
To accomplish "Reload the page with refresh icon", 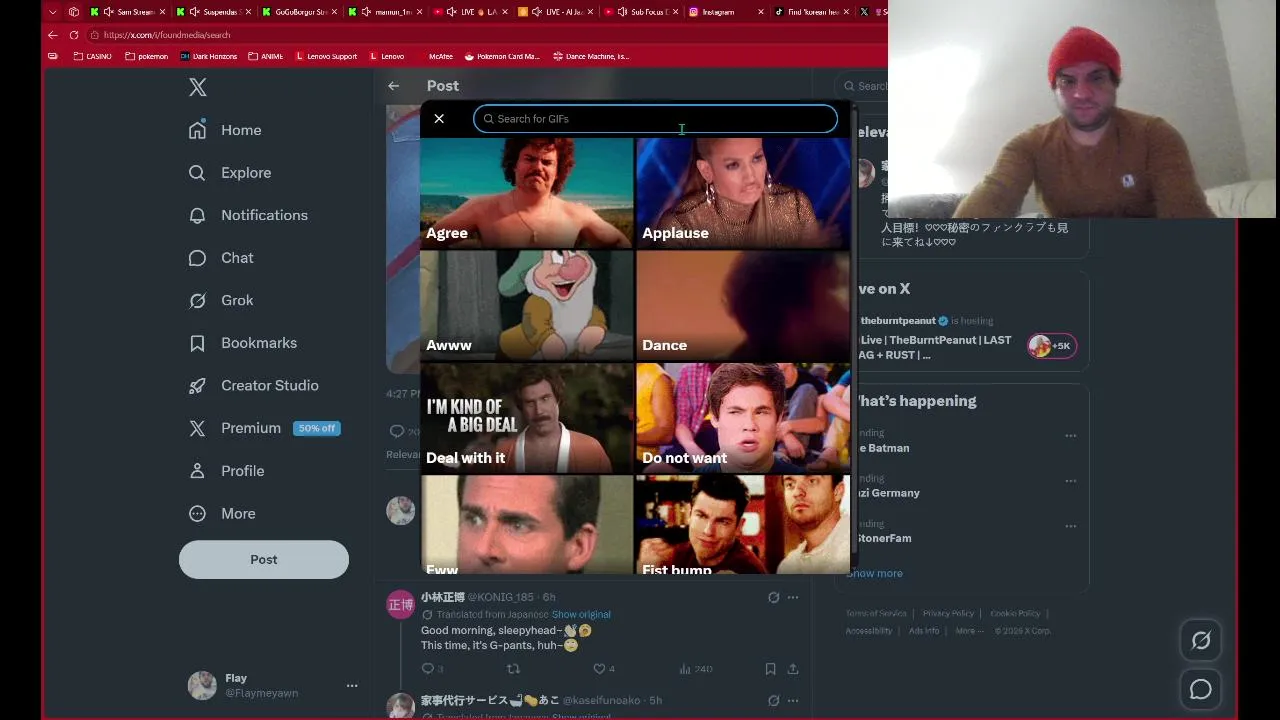I will (x=74, y=35).
